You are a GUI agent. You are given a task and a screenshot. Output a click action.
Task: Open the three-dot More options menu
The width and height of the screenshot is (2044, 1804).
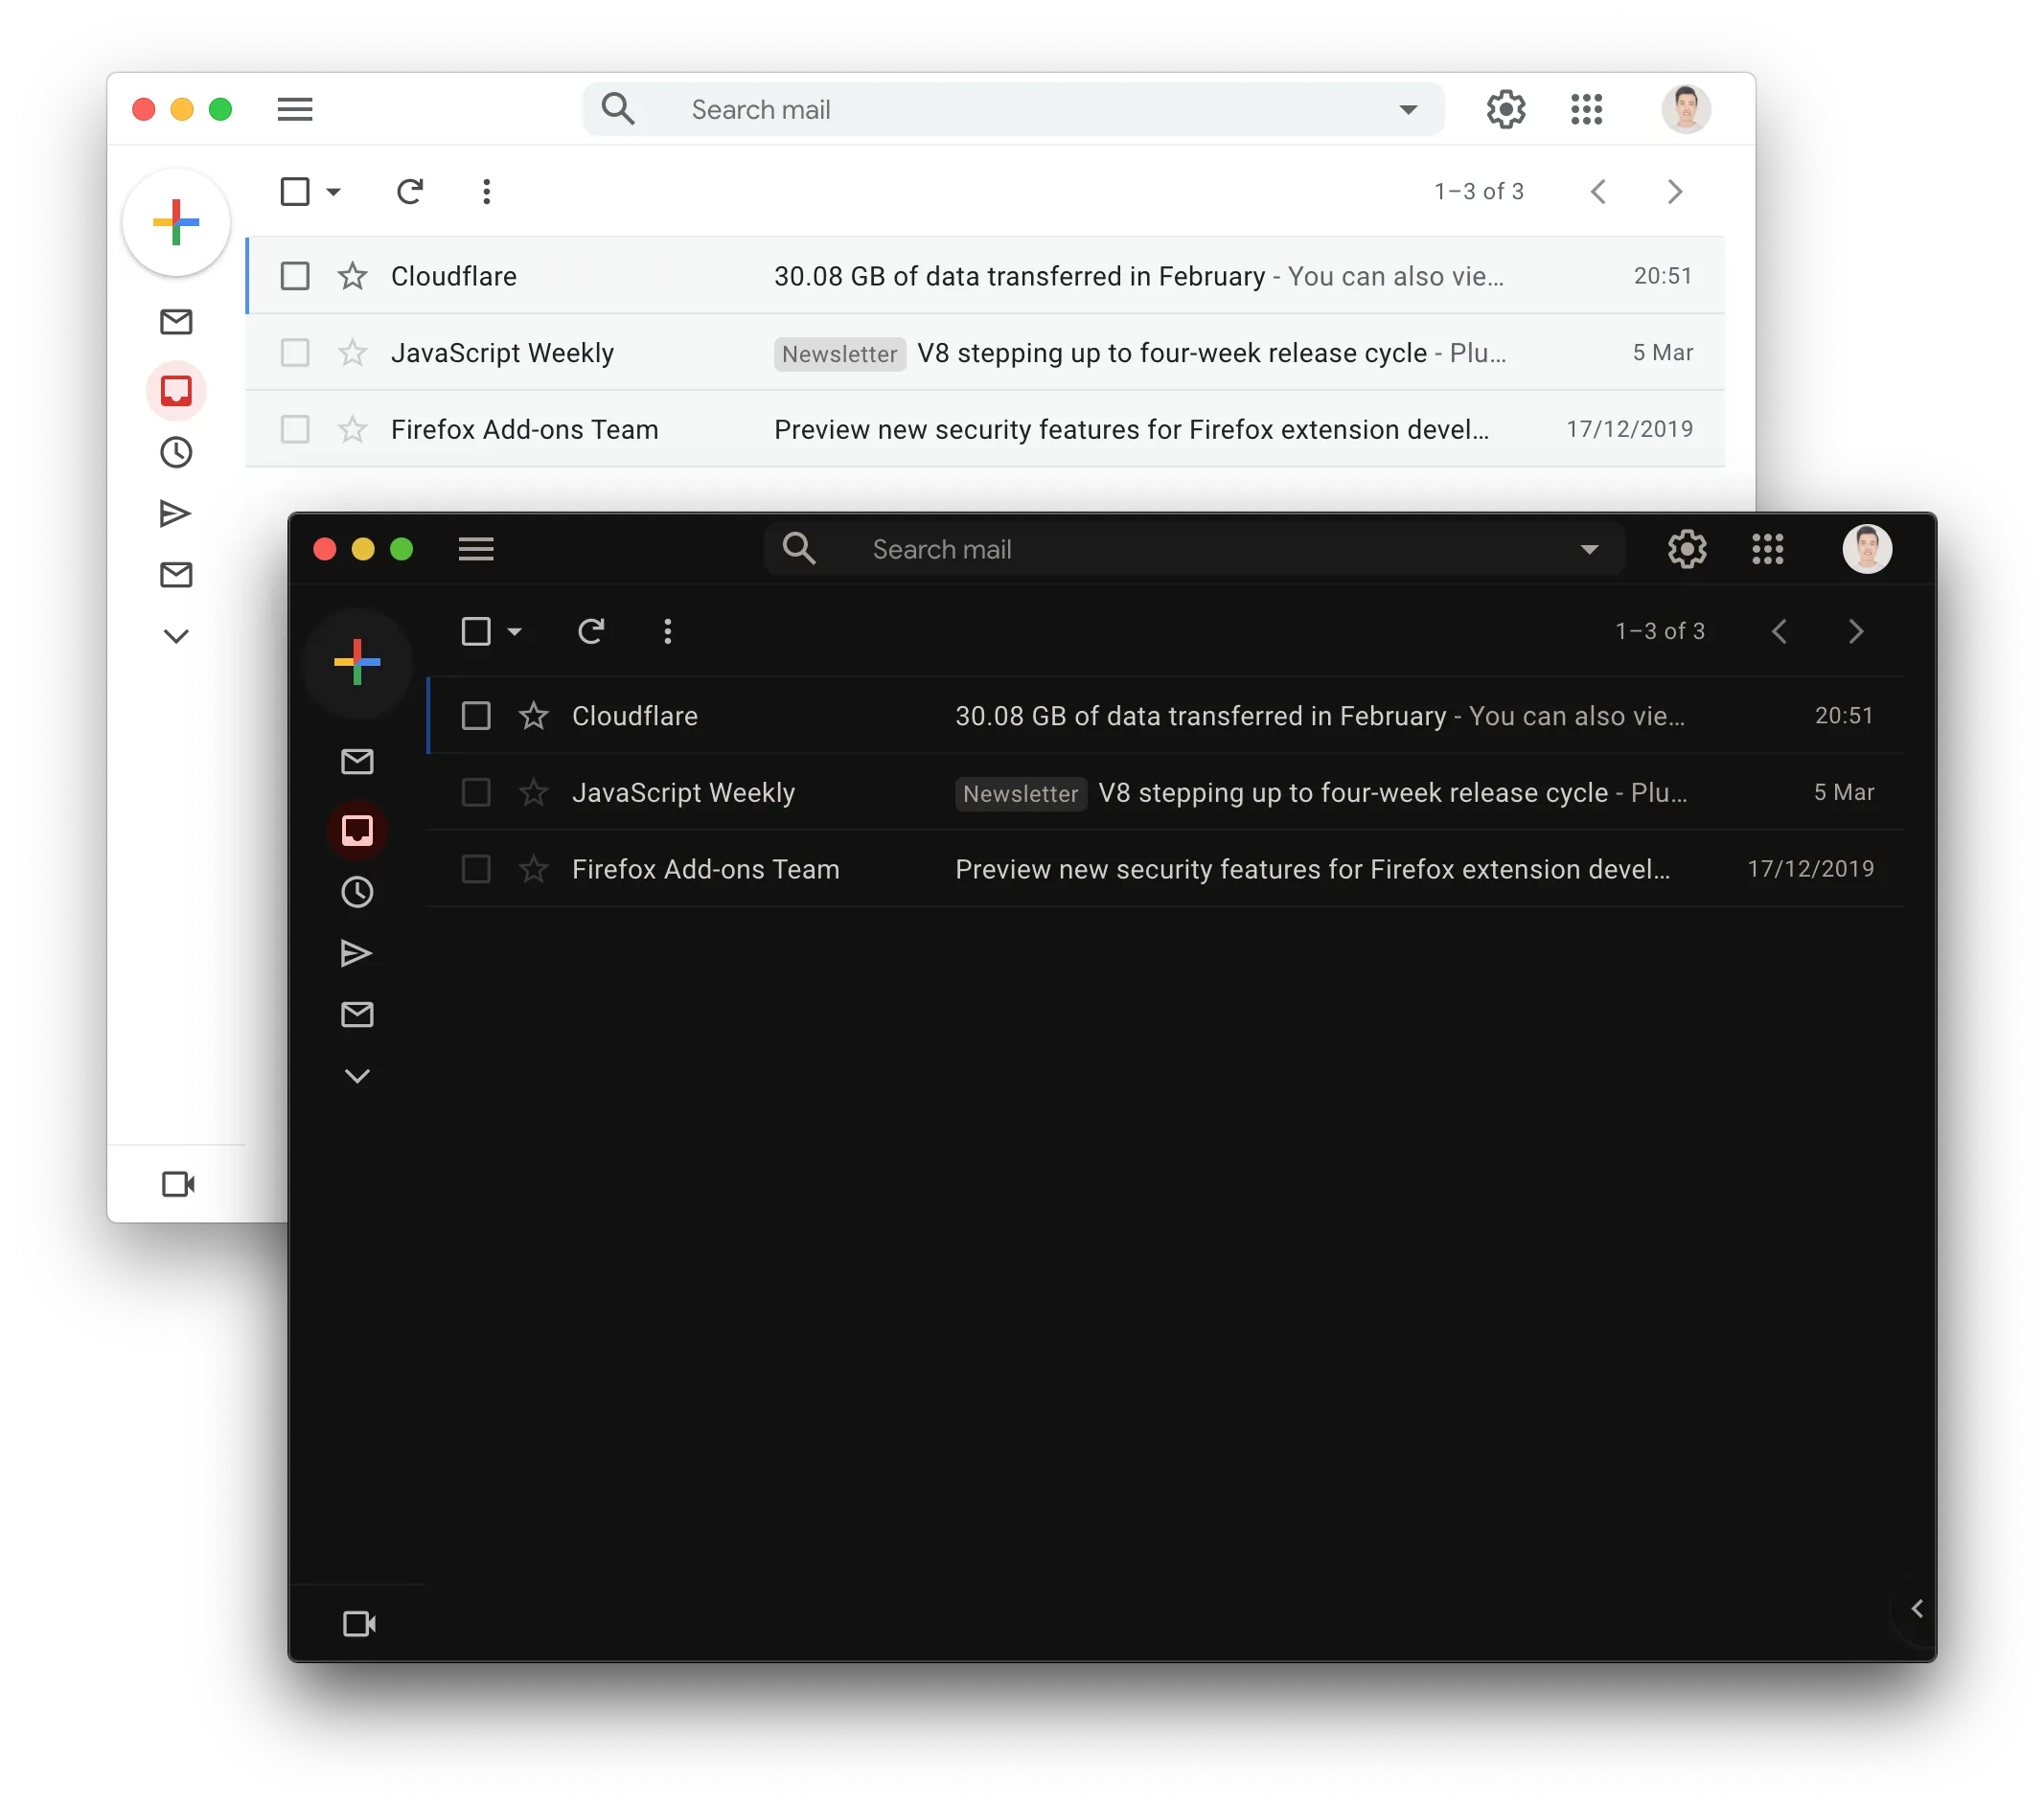coord(667,631)
